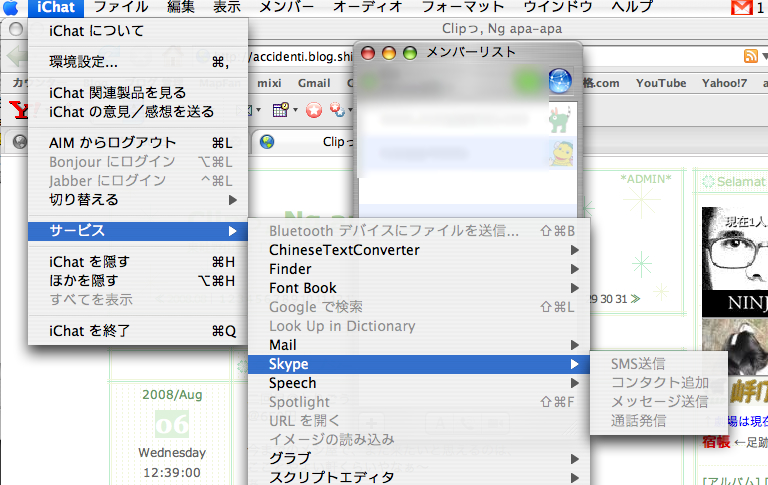Click the green back arrow in browser
Screen dimensions: 768x485
pyautogui.click(x=17, y=56)
